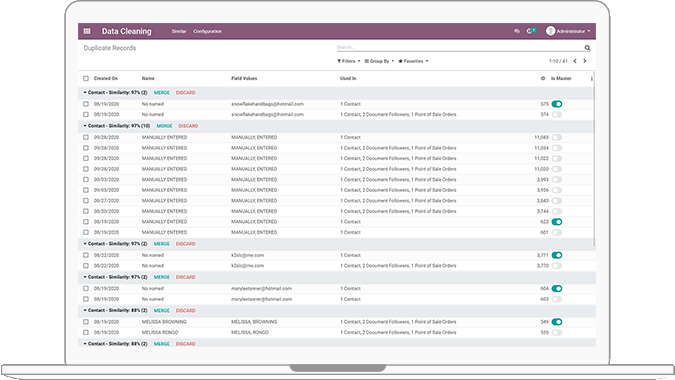Enable Is Master toggle for ID 535

click(x=557, y=332)
